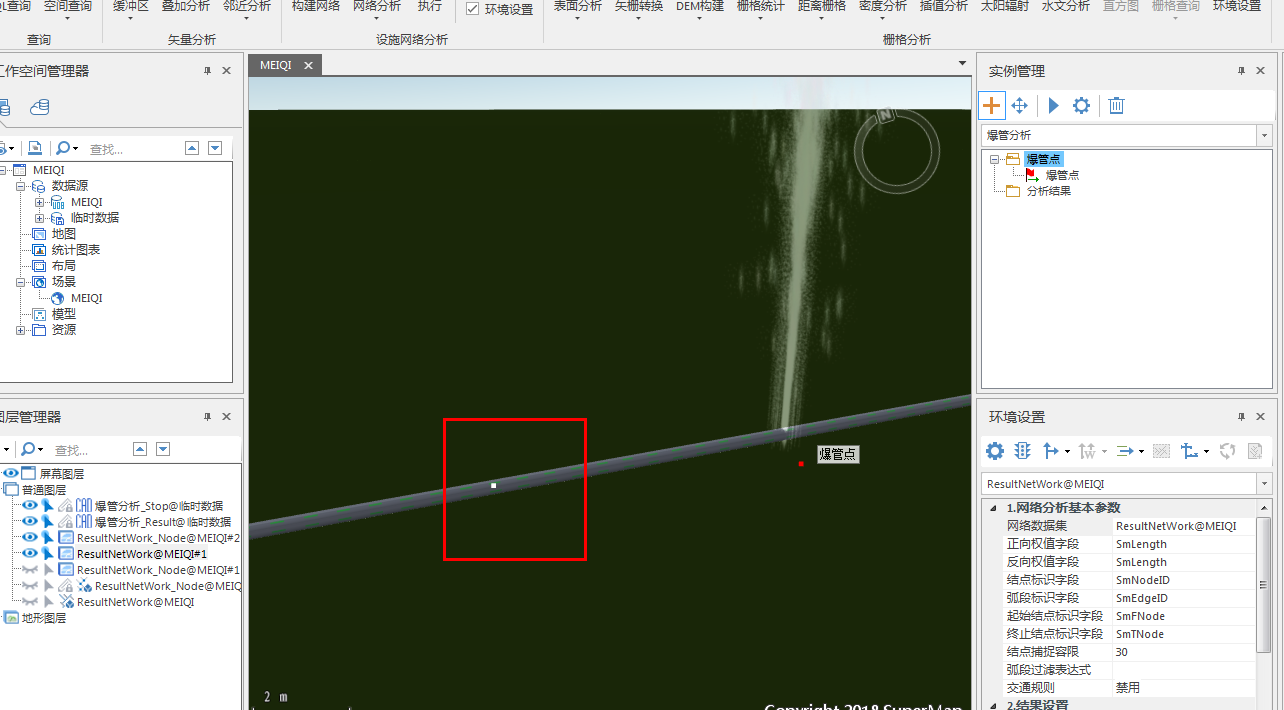Screen dimensions: 1284x710
Task: Delete the instance with the trash icon
Action: [1117, 105]
